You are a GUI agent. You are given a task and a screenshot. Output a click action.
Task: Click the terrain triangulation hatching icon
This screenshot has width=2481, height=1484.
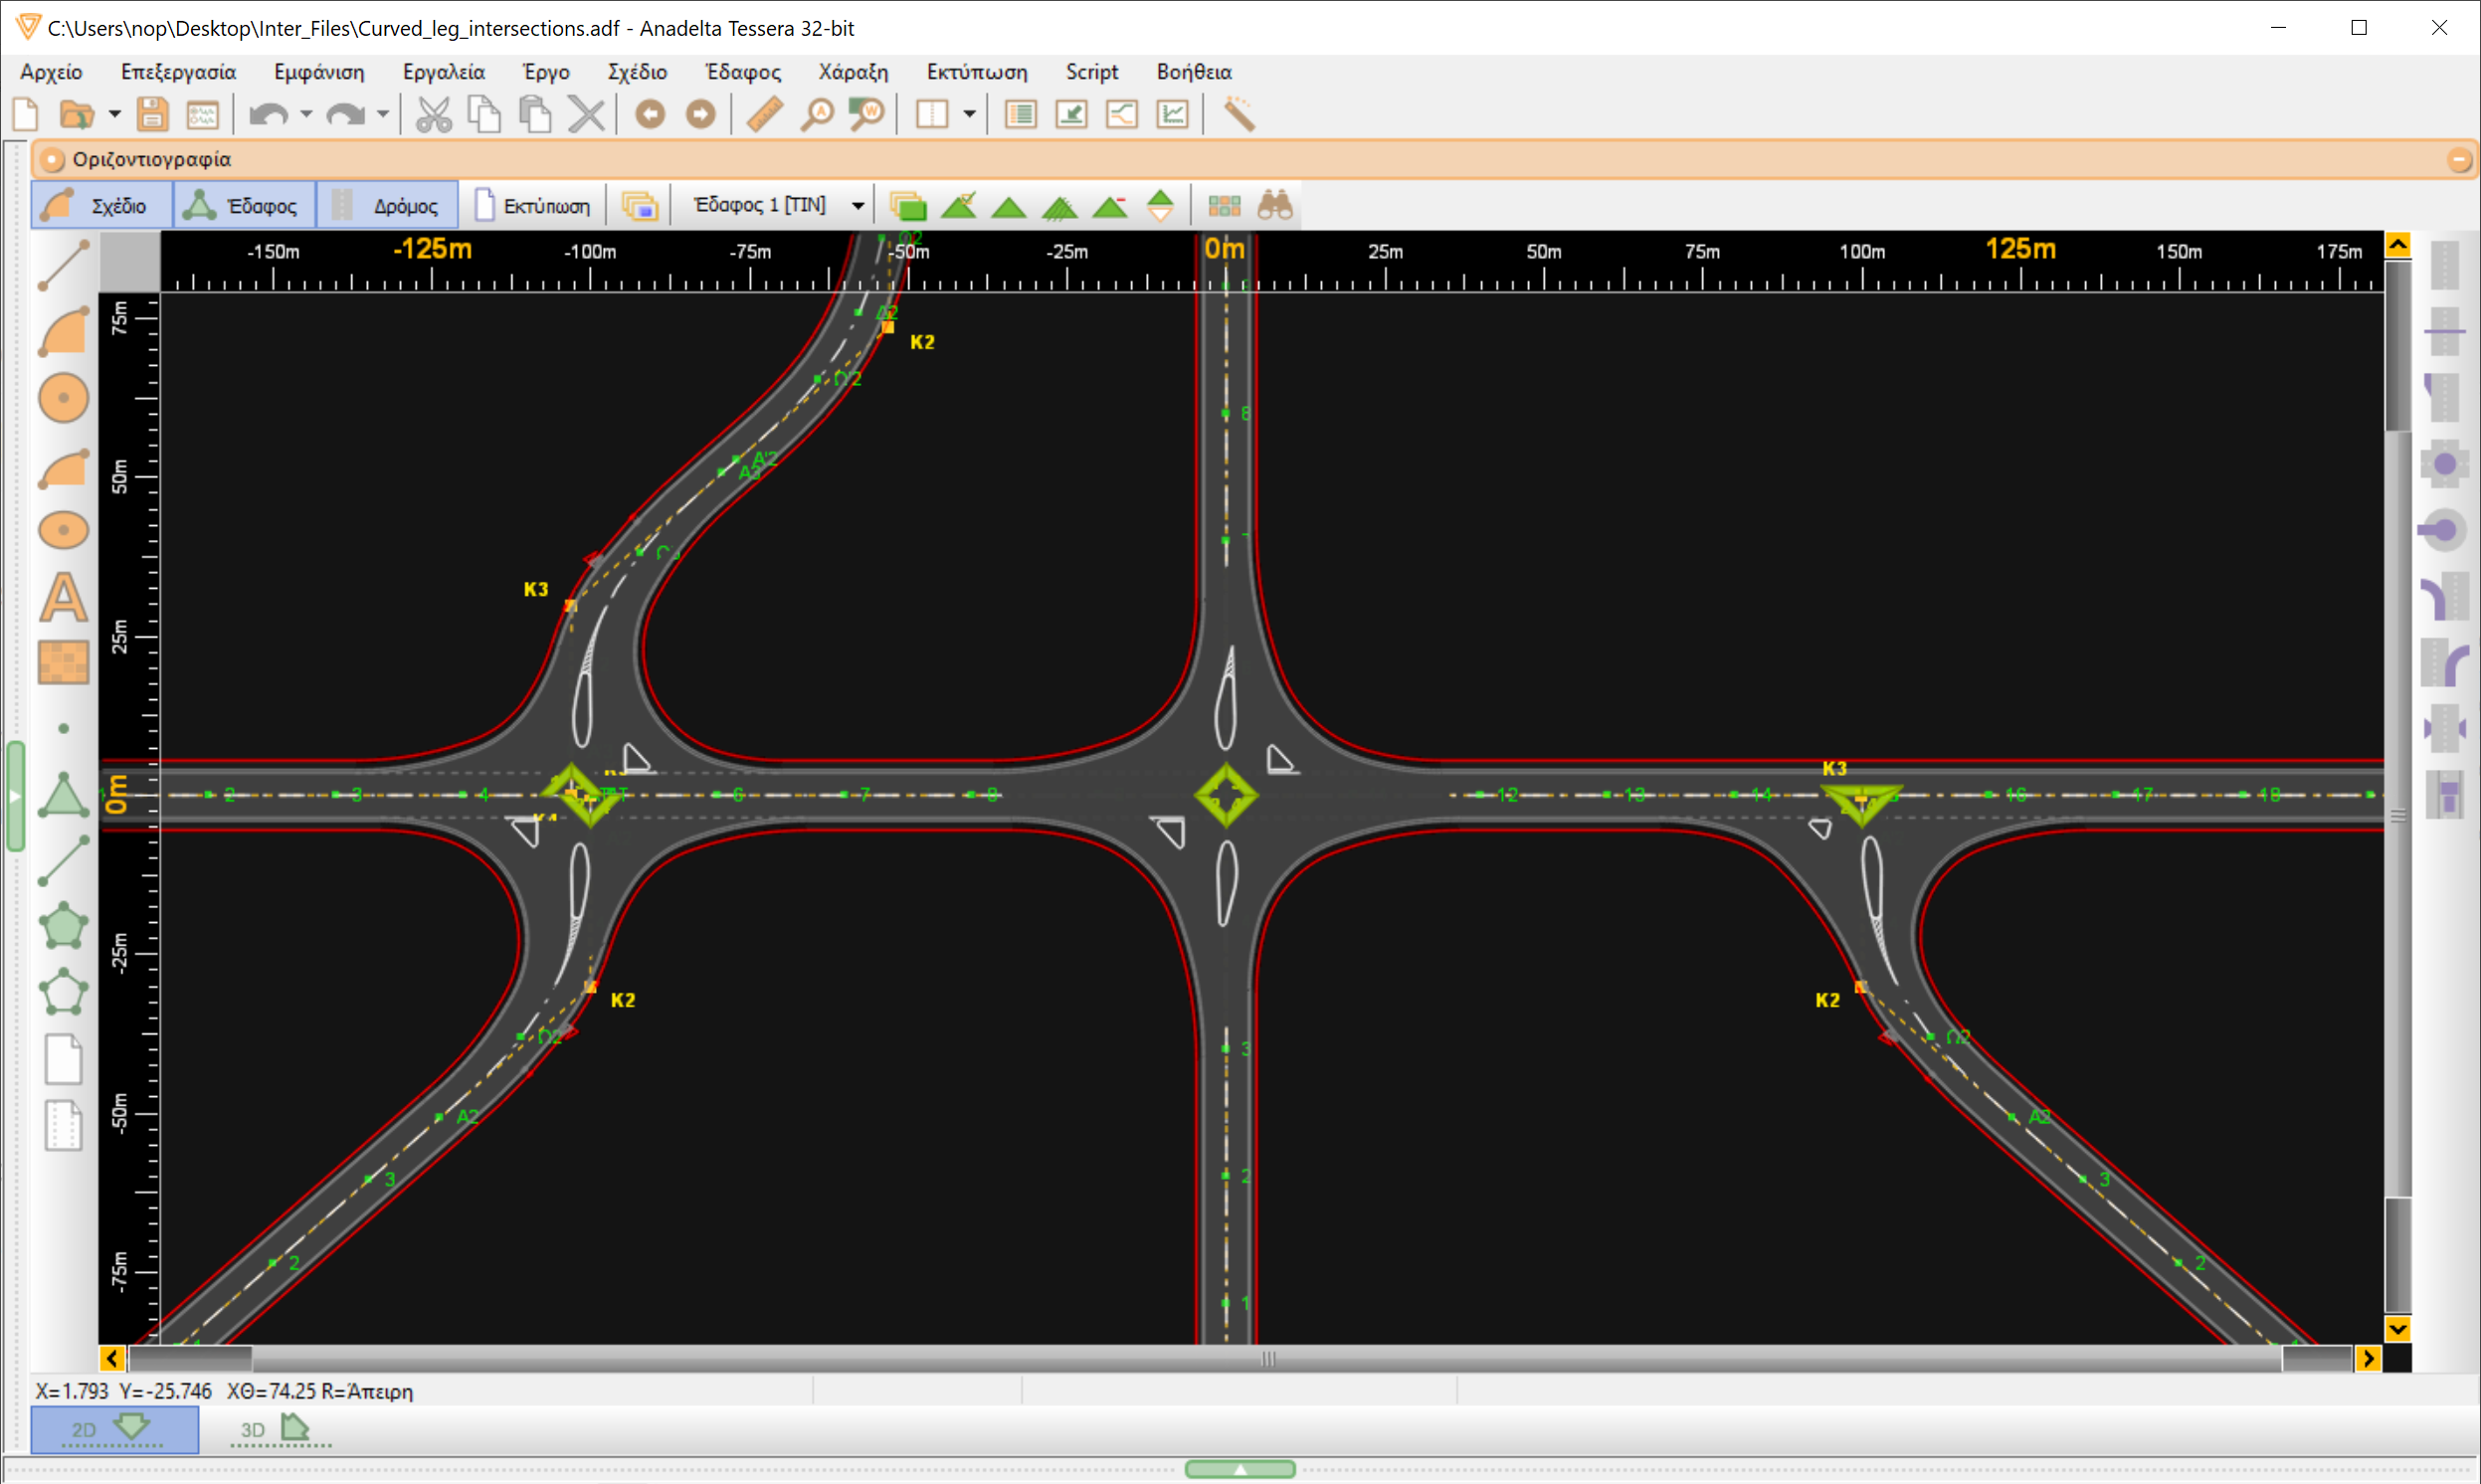tap(1059, 205)
